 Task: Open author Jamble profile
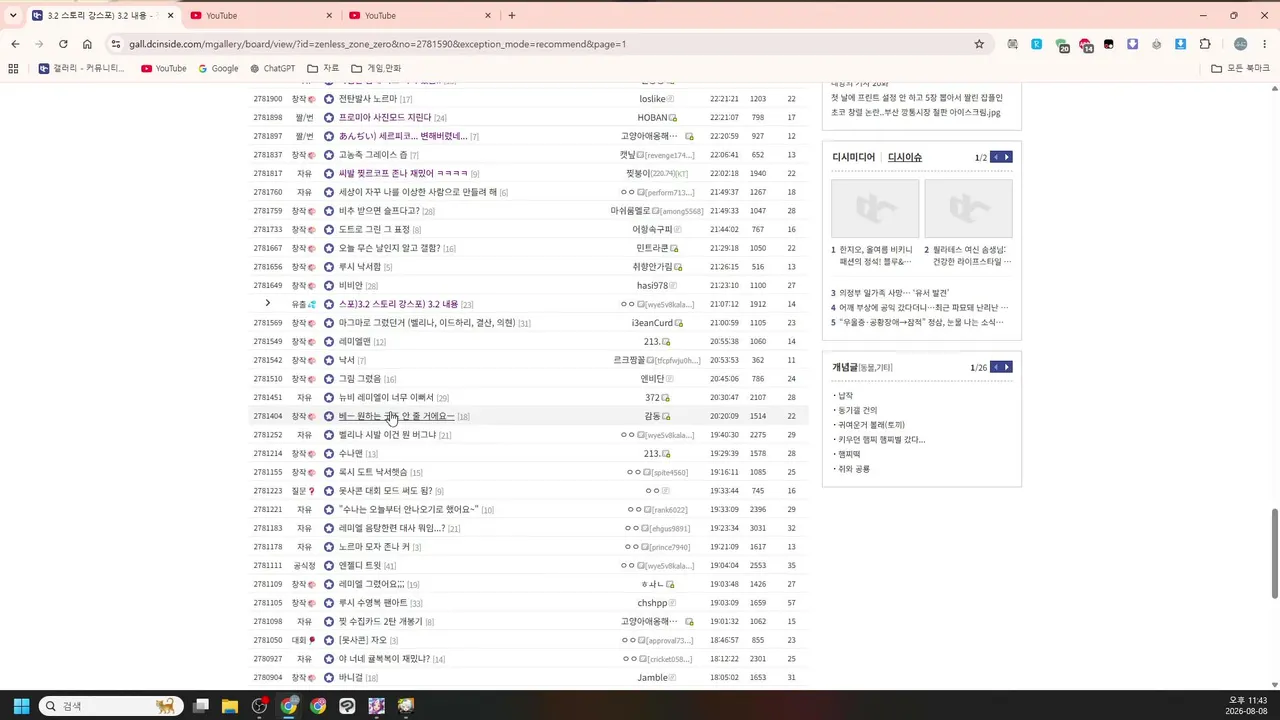pos(652,678)
